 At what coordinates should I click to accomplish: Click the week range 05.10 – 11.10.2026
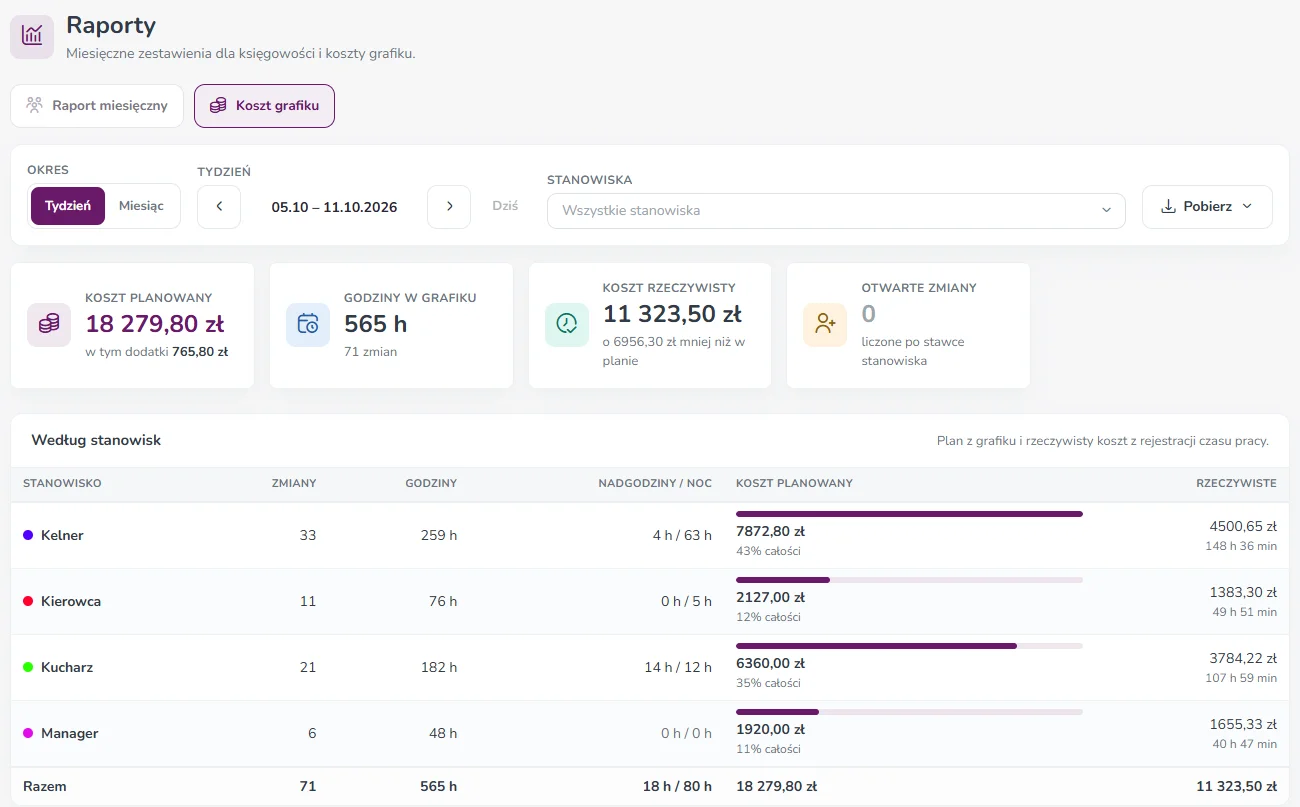point(334,207)
